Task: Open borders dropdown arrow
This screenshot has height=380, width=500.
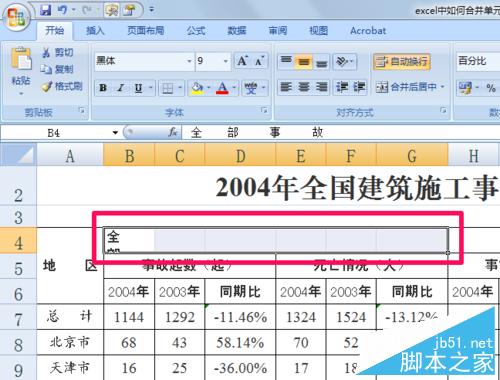Action: coord(180,88)
